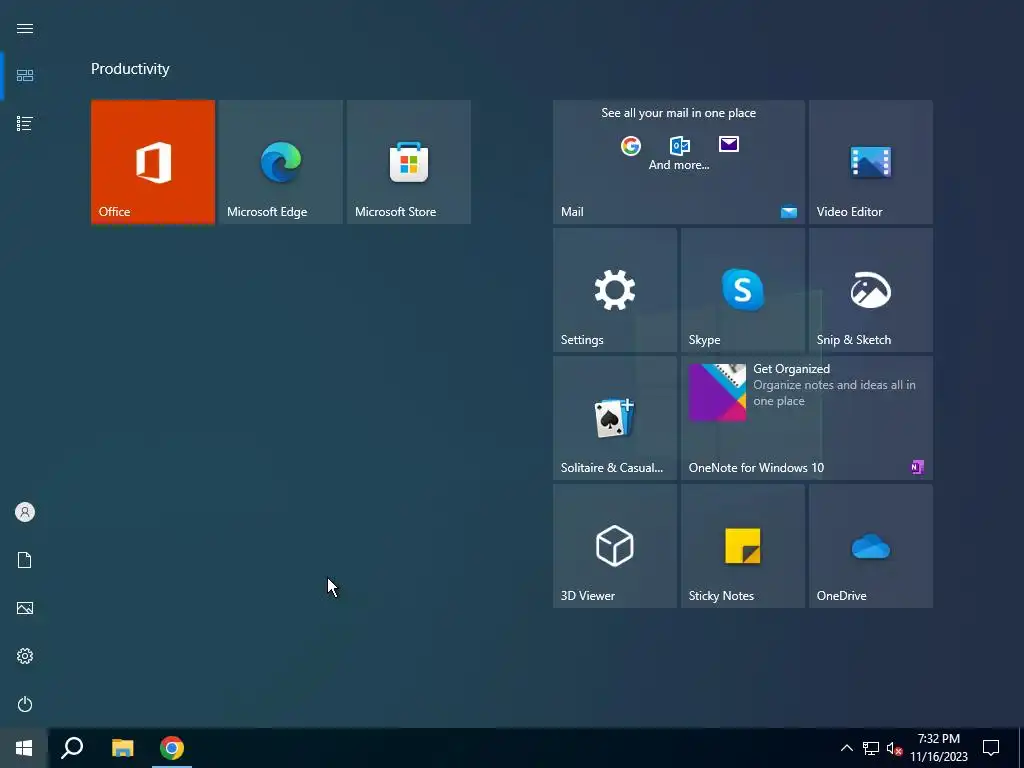Open the Documents shortcut in the Start sidebar
Viewport: 1024px width, 768px height.
coord(25,560)
